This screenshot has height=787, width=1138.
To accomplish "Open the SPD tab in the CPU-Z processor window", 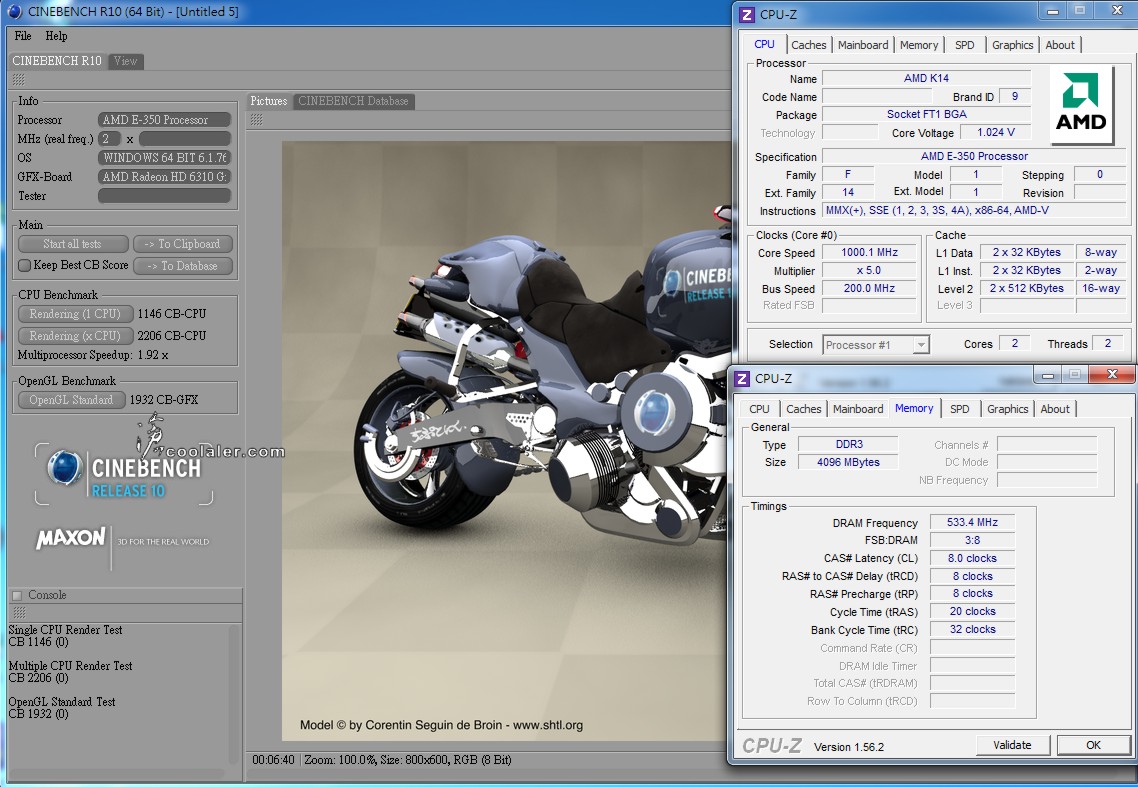I will [x=965, y=45].
